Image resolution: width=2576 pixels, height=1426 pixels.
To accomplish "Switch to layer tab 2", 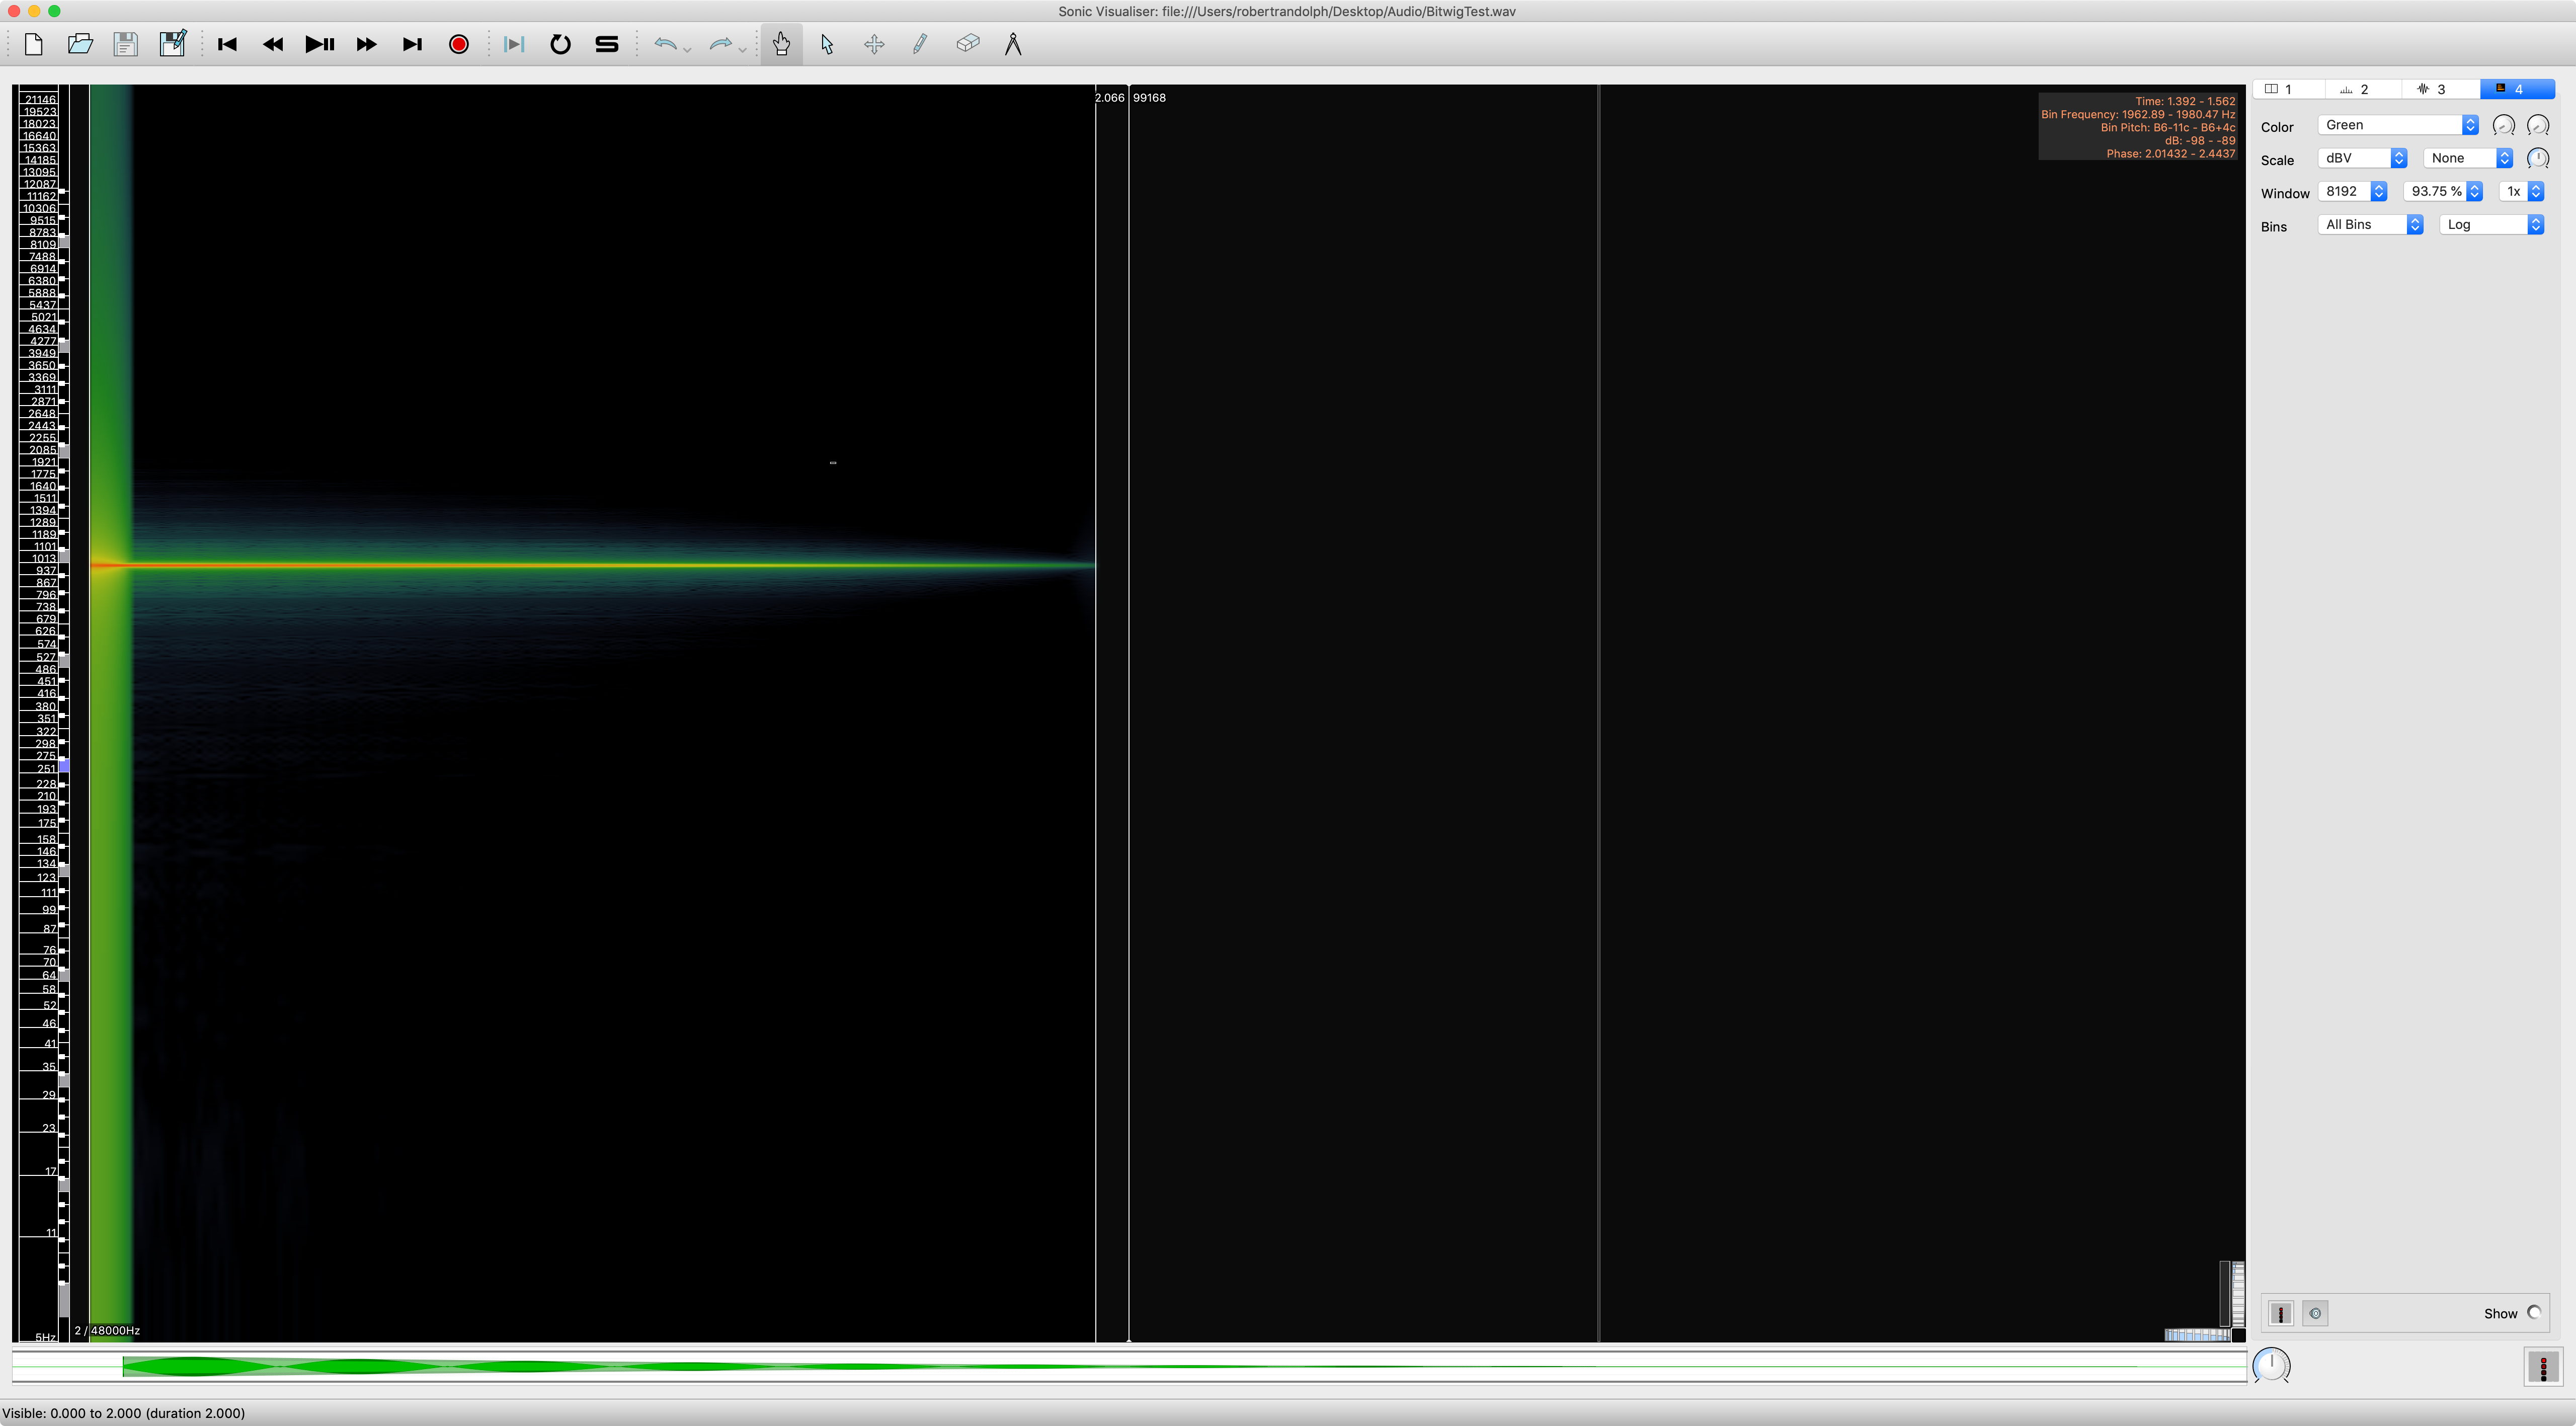I will tap(2363, 89).
